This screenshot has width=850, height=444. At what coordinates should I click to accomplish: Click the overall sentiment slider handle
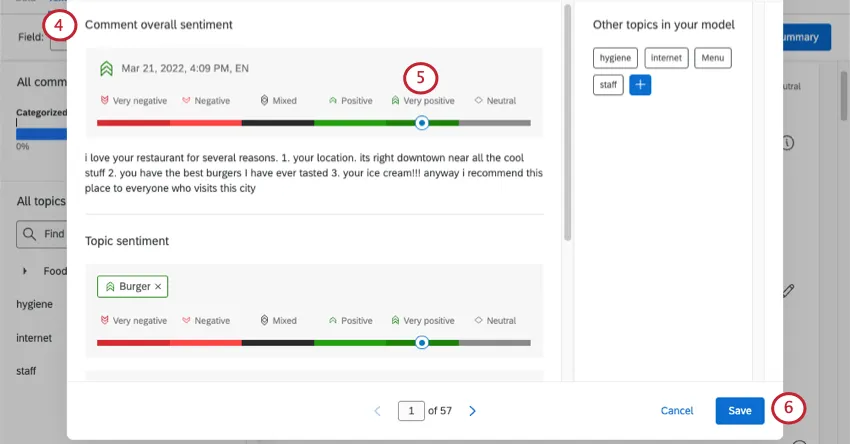pos(422,123)
